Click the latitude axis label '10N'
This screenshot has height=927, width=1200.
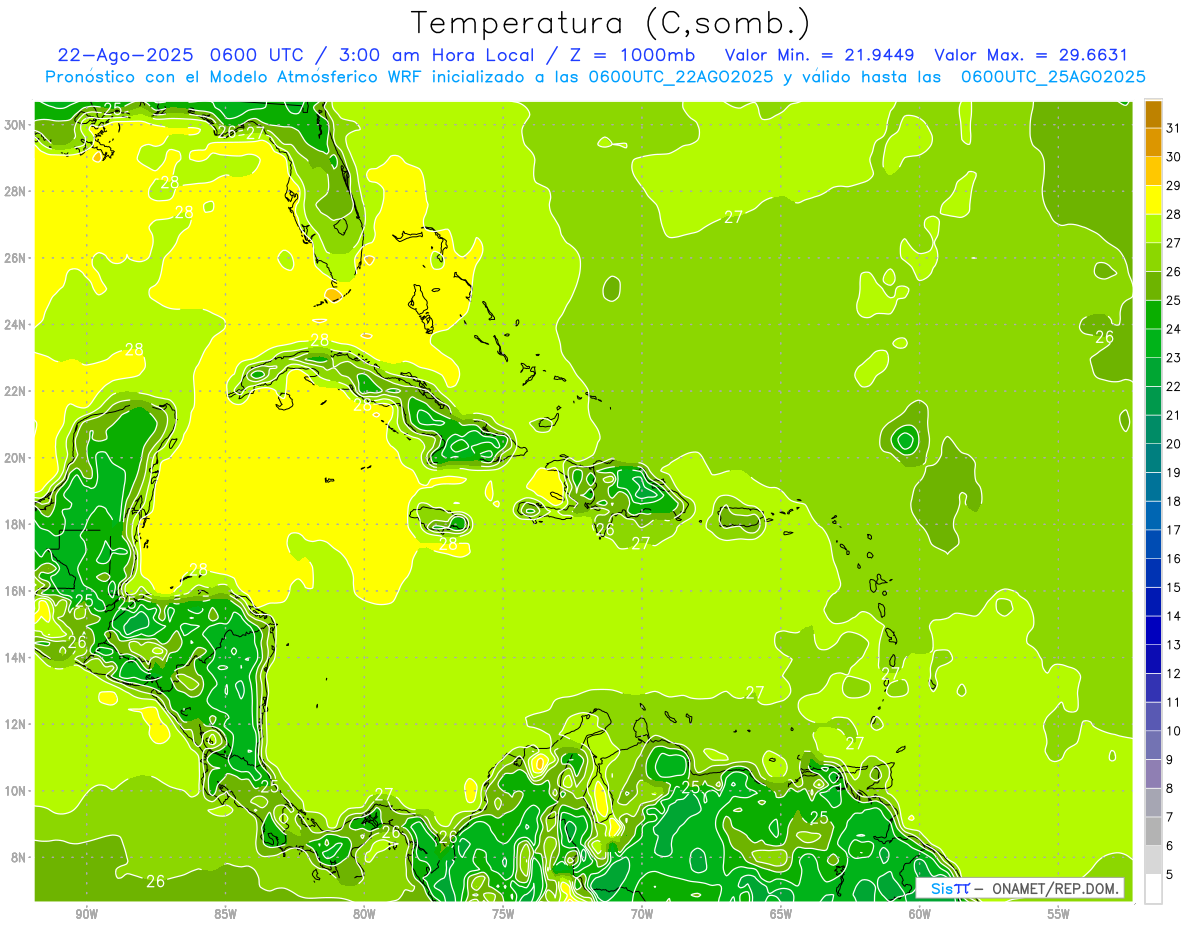point(15,791)
